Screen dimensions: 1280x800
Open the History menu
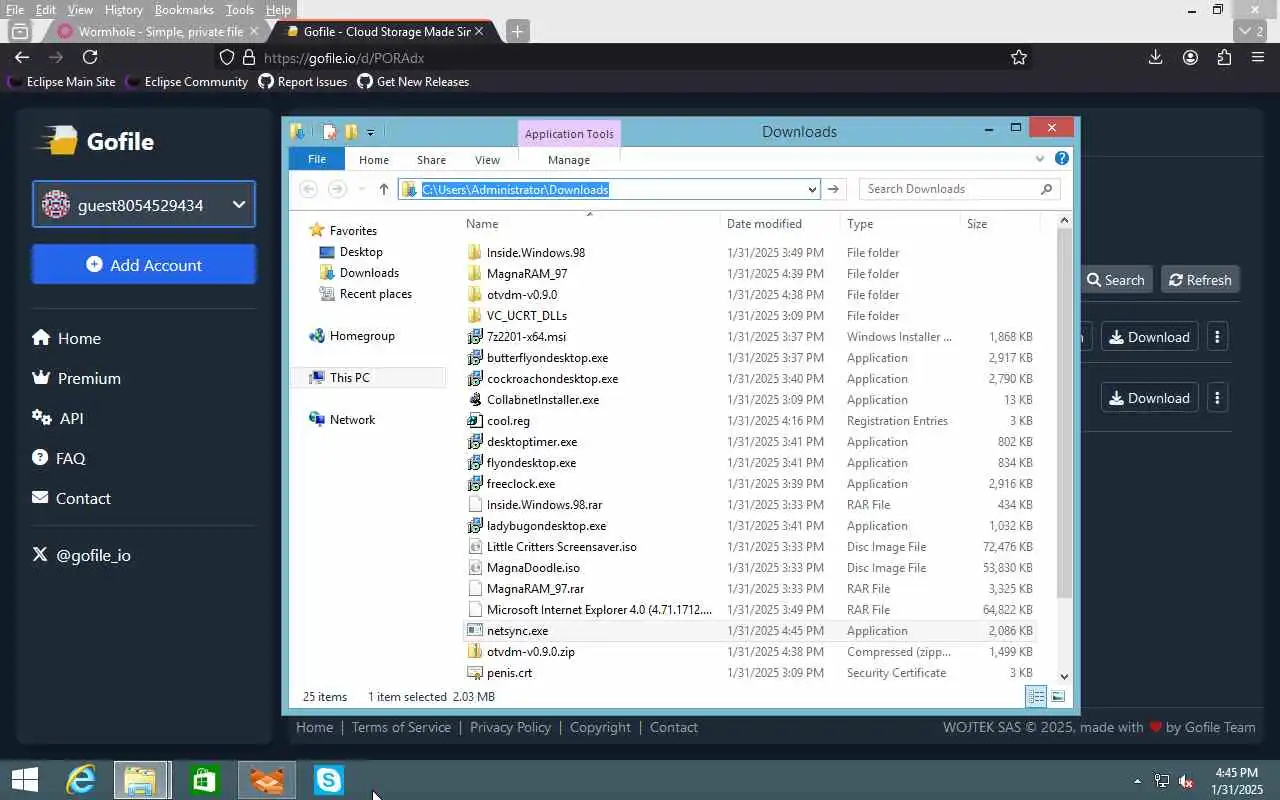click(x=123, y=9)
